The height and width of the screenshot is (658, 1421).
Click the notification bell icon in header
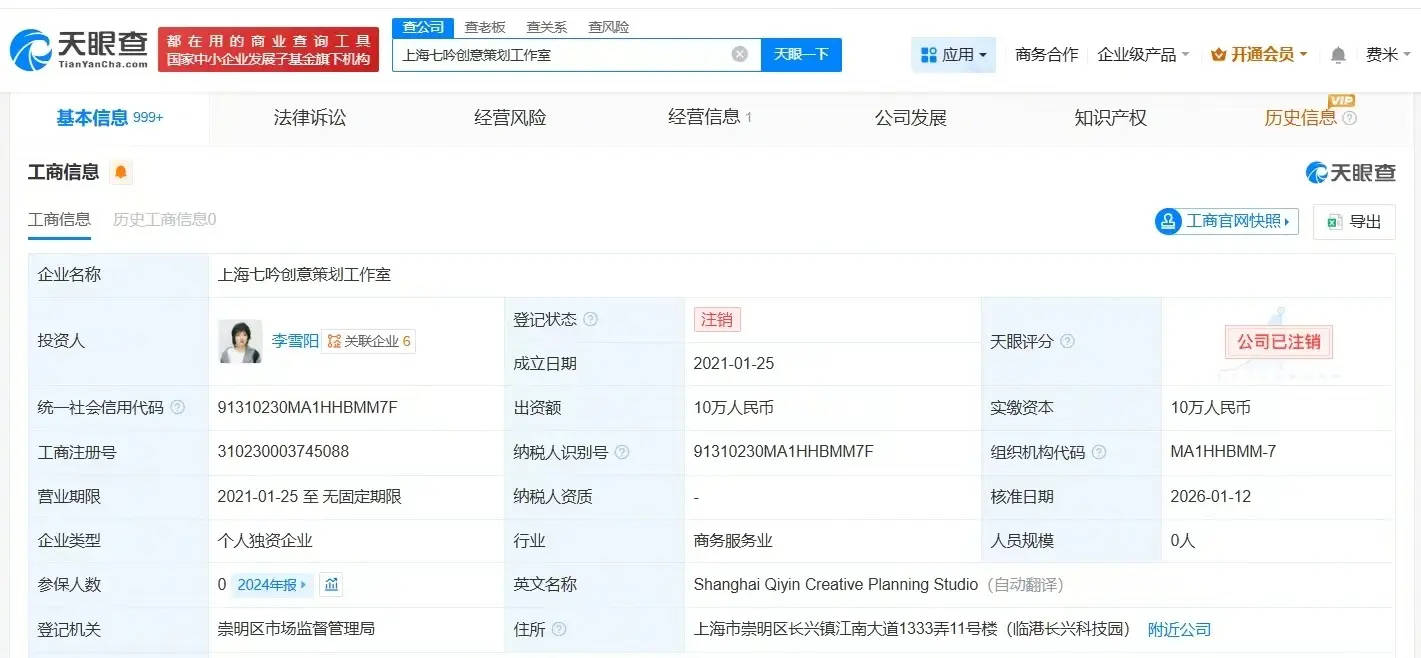point(1338,55)
